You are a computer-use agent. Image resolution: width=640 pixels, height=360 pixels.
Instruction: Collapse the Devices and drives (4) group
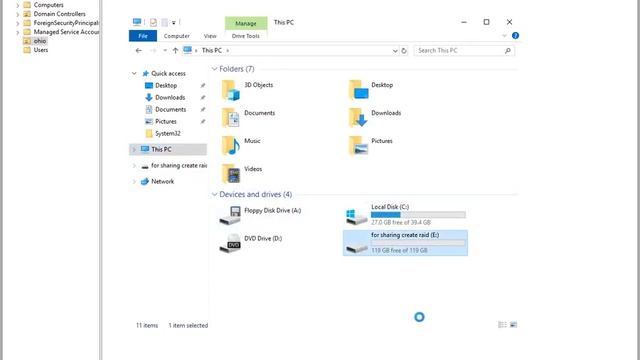click(x=214, y=194)
